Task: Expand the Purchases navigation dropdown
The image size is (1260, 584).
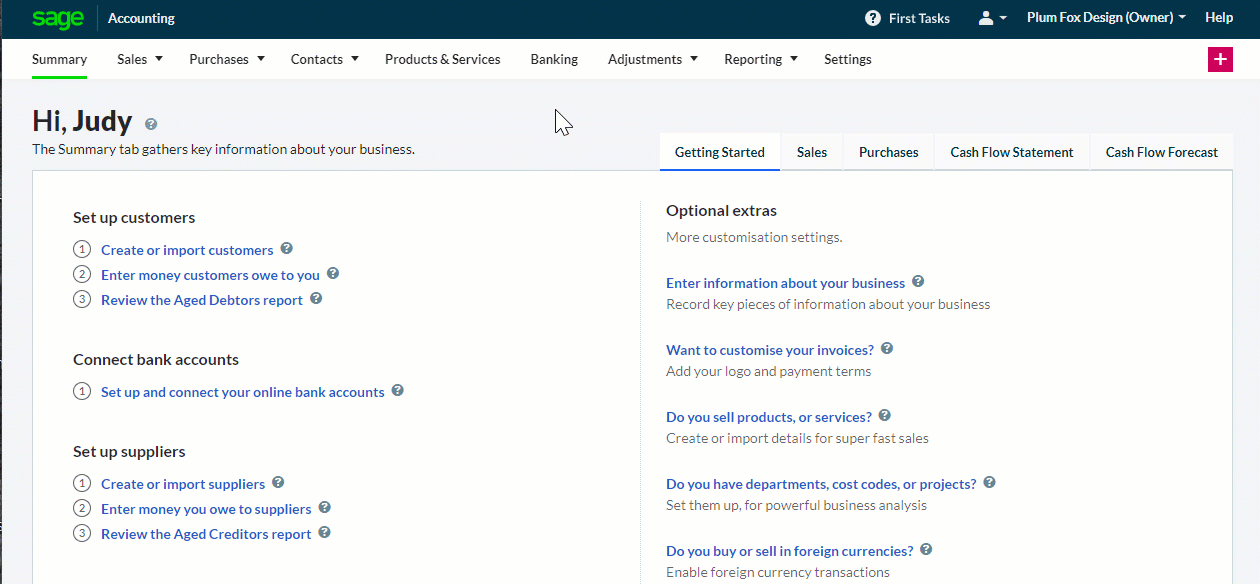Action: point(227,59)
